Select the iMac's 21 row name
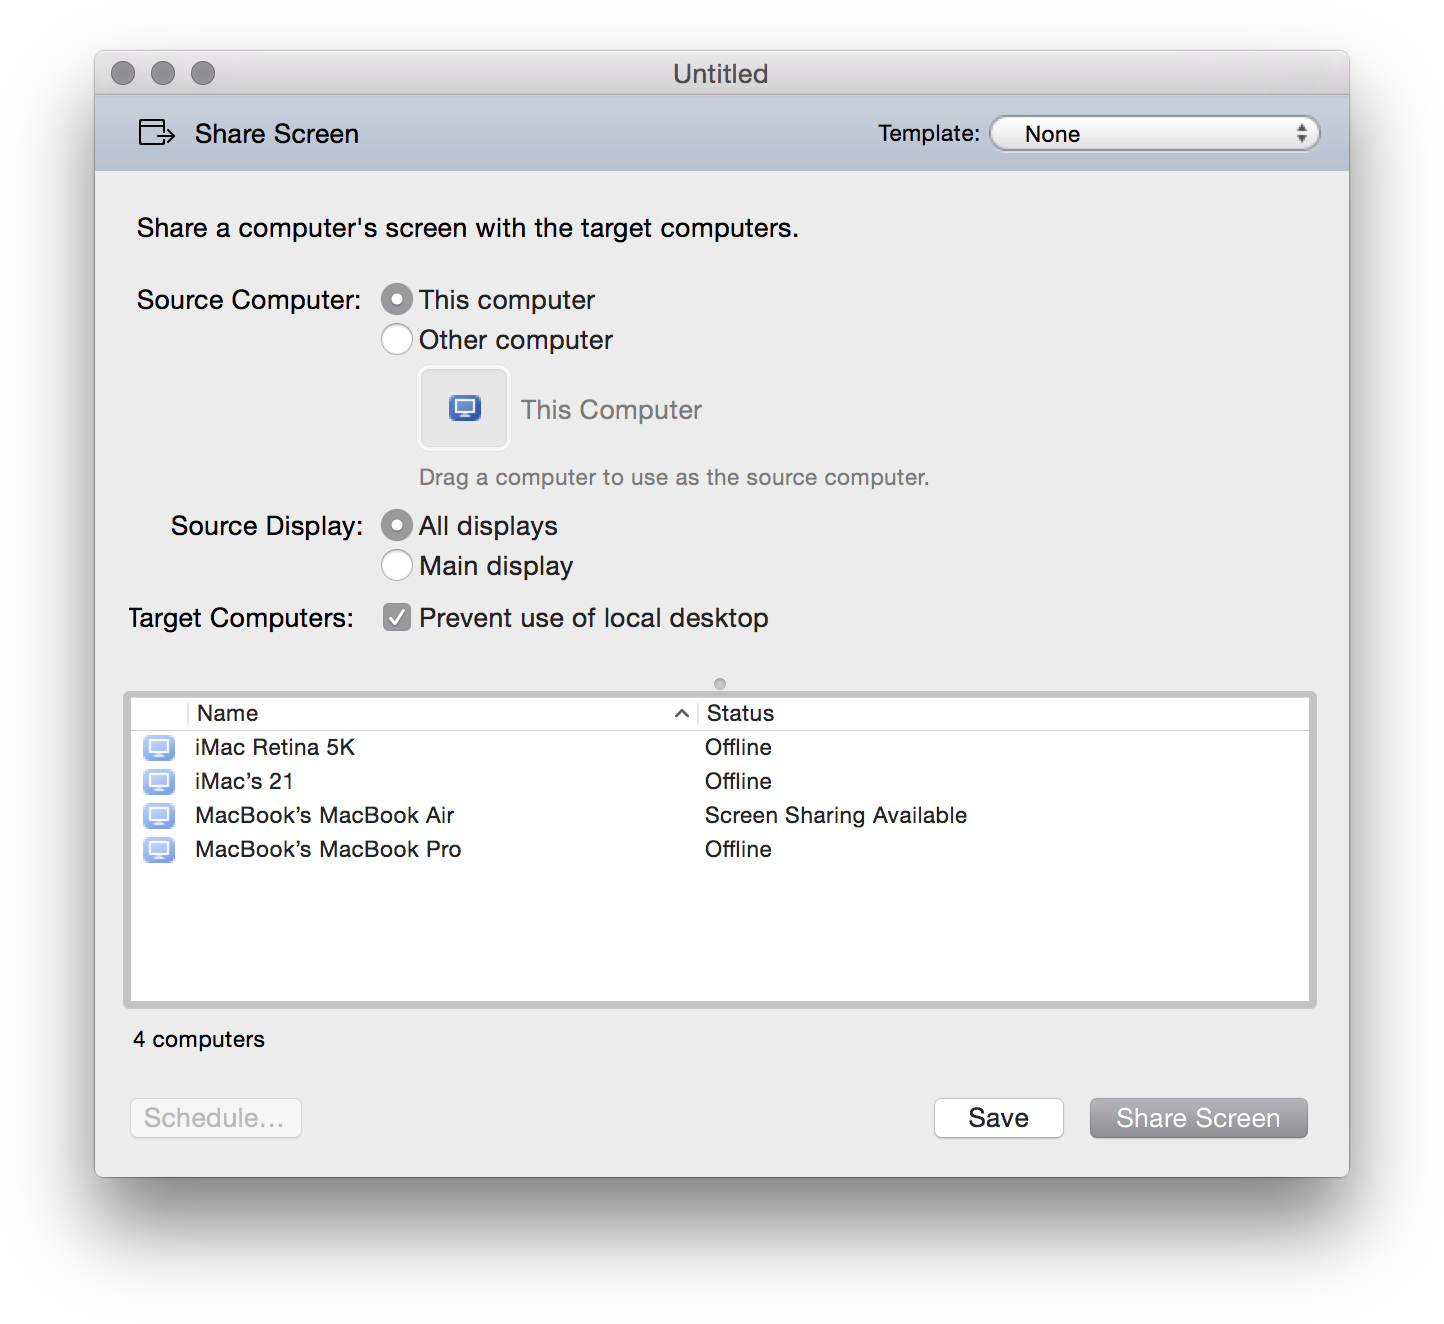Screen dimensions: 1444x1324 coord(244,781)
